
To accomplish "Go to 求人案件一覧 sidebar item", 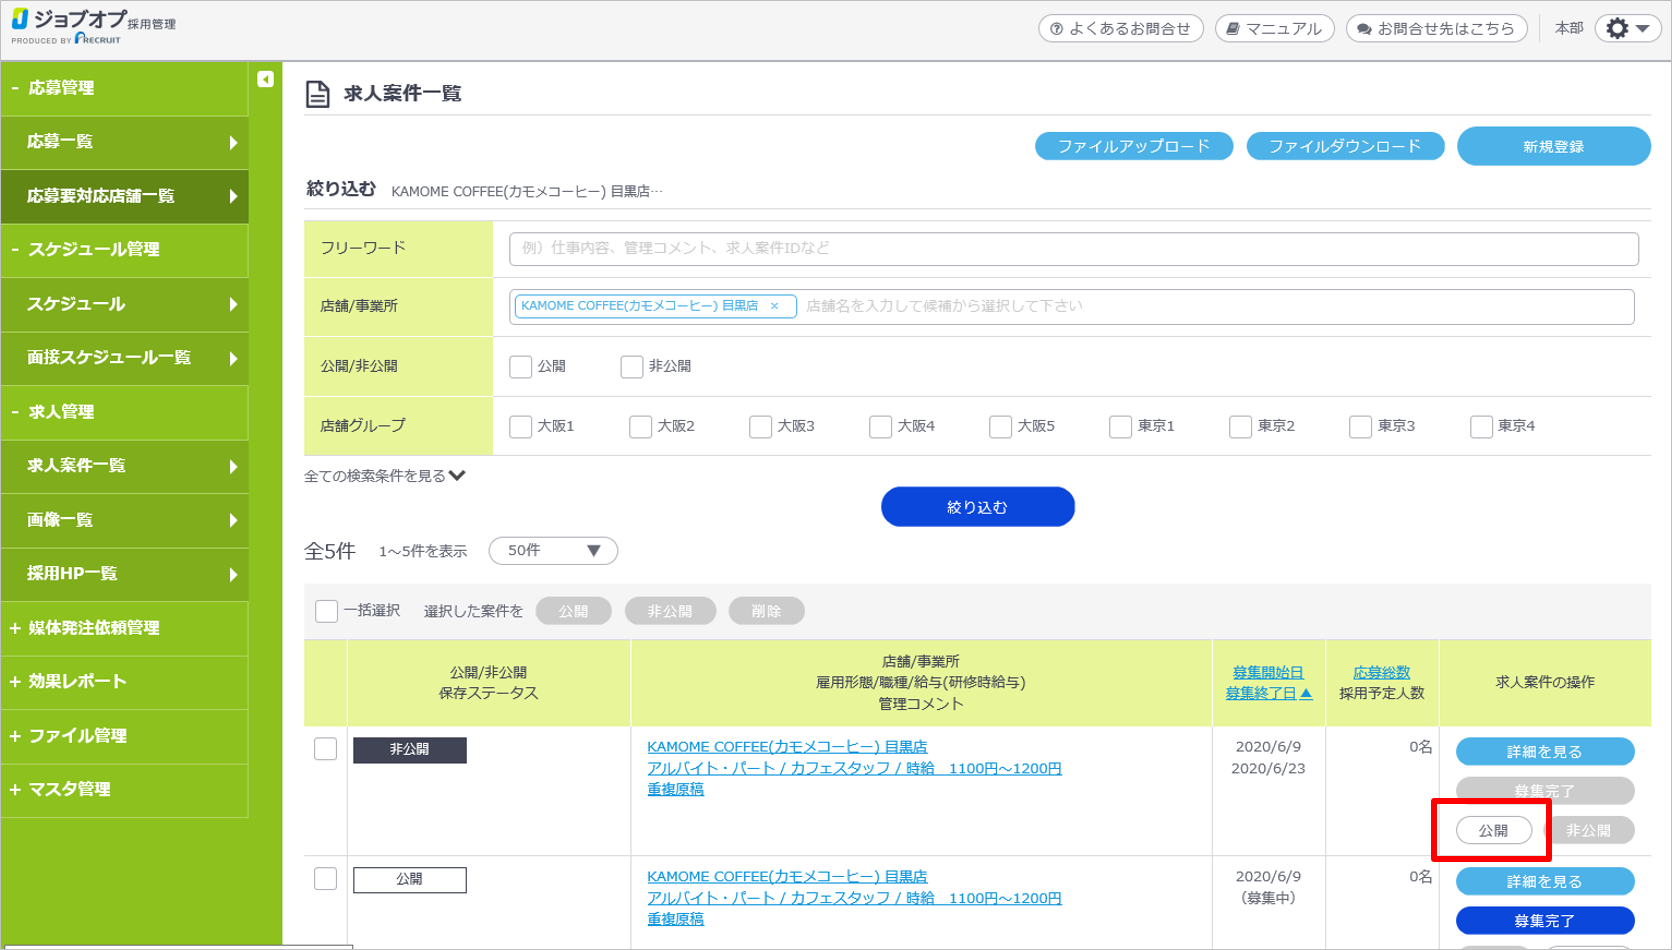I will [x=124, y=466].
